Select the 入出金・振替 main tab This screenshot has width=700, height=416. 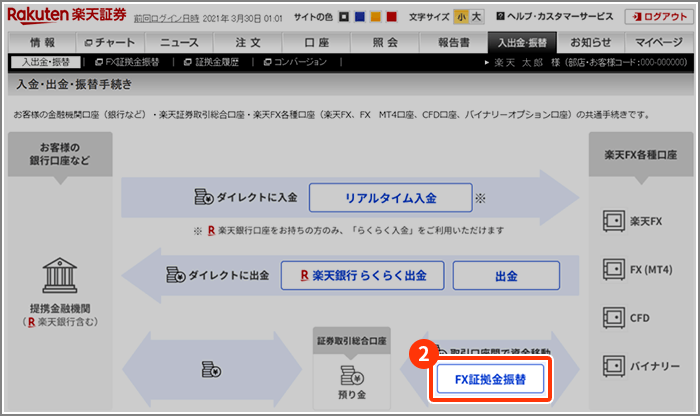(522, 42)
